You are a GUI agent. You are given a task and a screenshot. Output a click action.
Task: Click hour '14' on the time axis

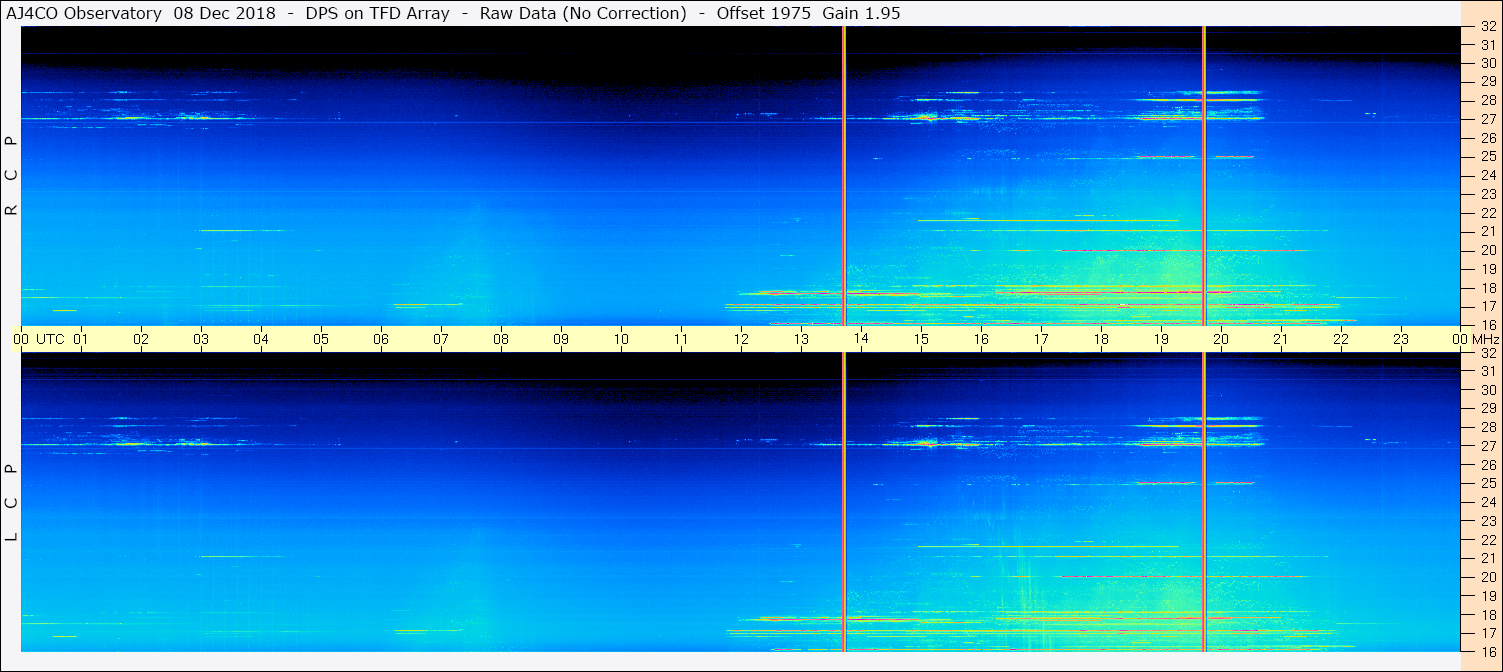point(861,339)
